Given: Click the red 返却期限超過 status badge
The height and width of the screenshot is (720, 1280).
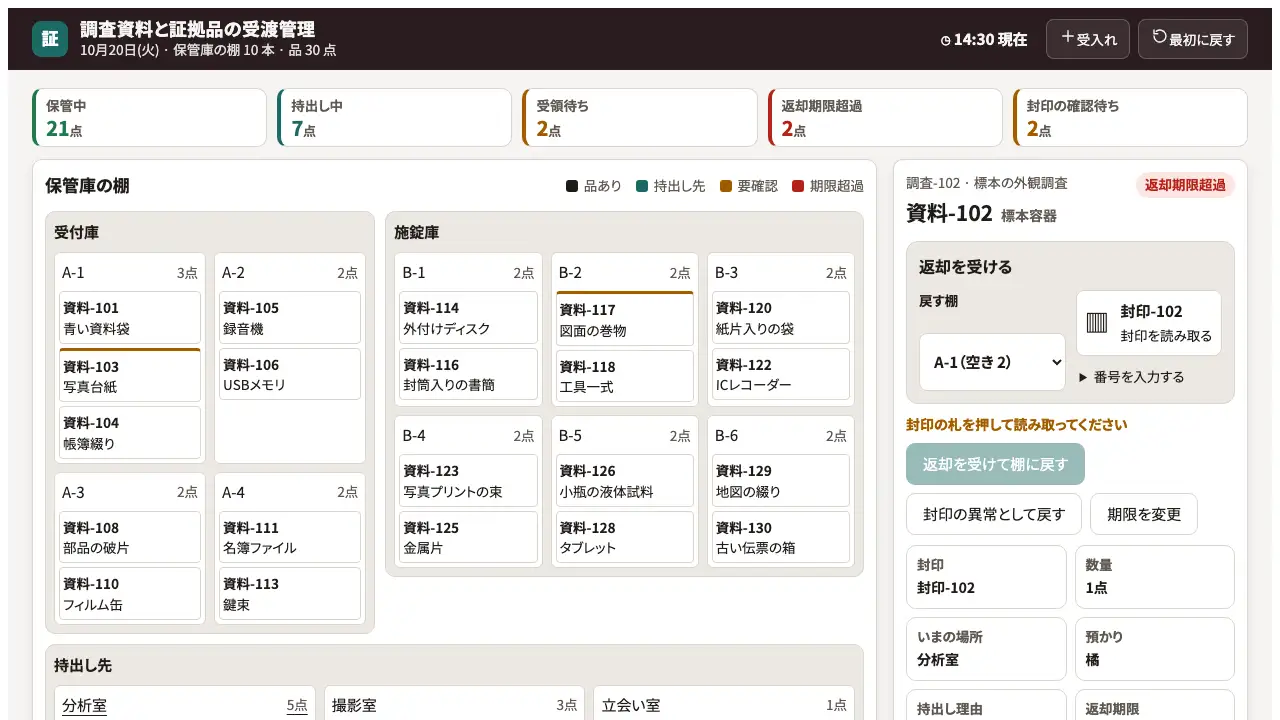Looking at the screenshot, I should coord(1185,185).
